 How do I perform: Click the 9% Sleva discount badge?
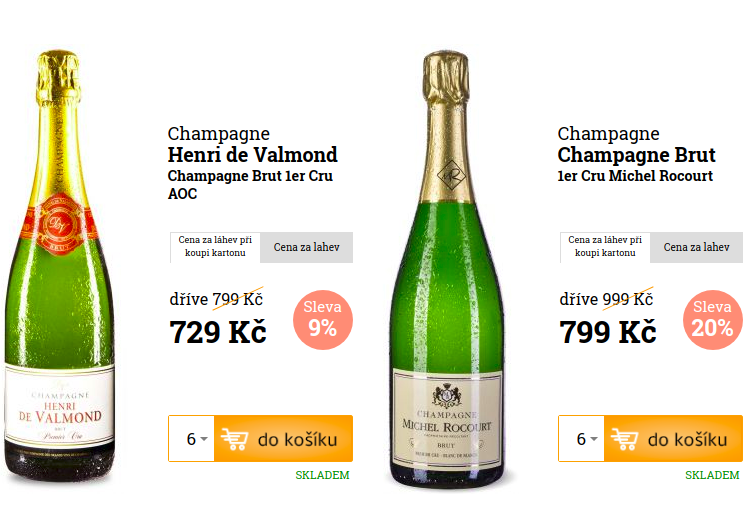pos(322,319)
